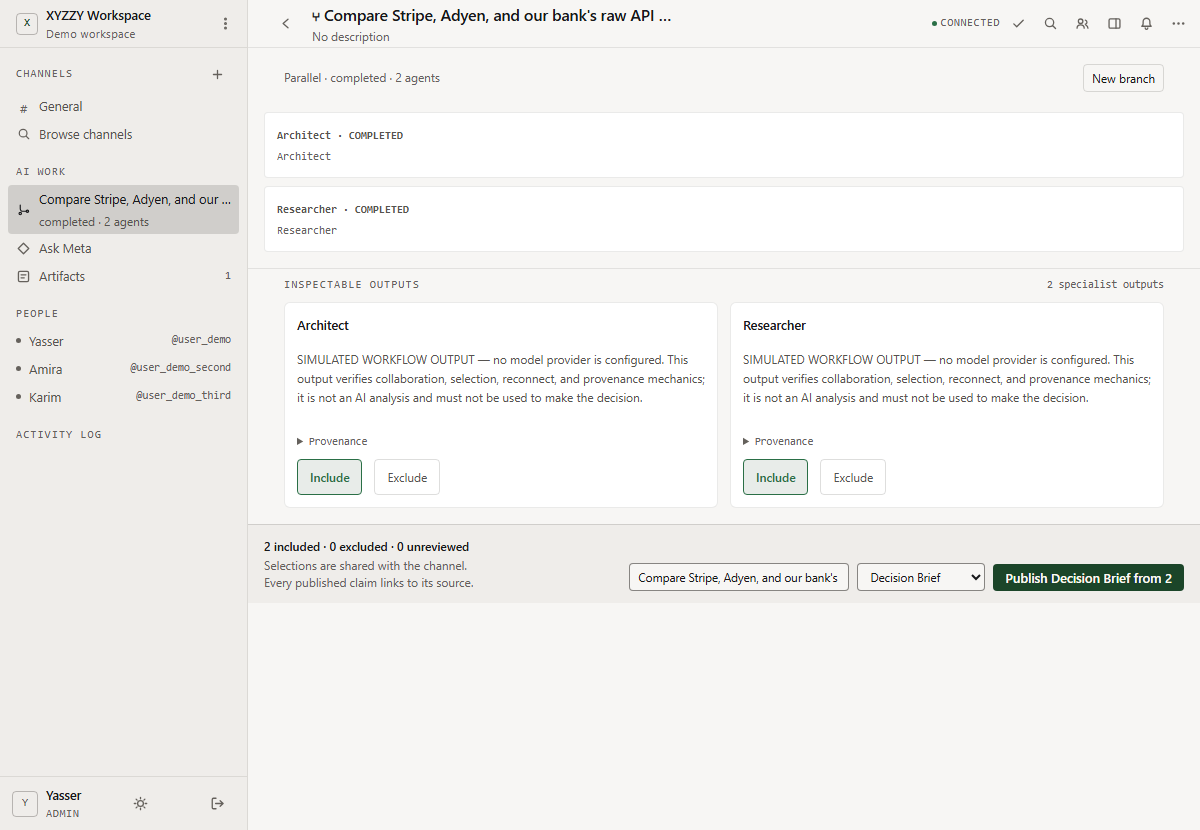
Task: Open the workspace options kebab menu
Action: point(225,24)
